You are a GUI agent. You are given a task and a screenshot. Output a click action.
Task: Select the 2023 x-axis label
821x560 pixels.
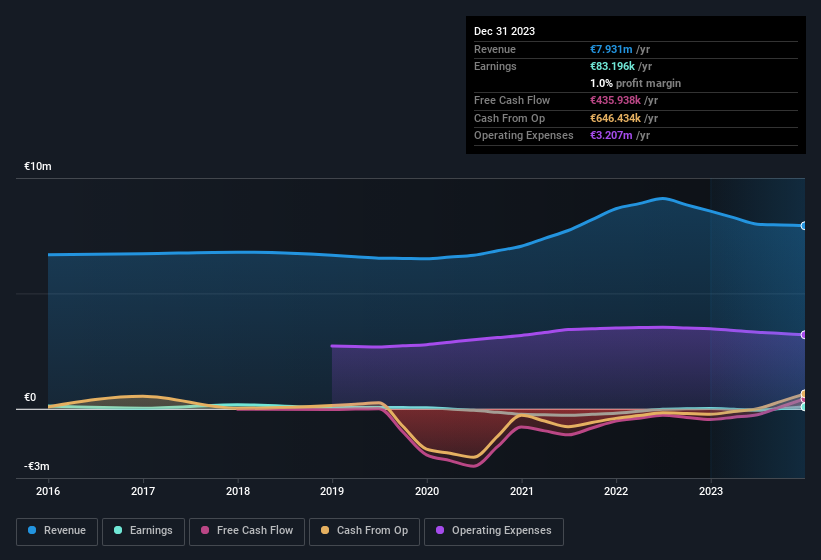pos(711,491)
